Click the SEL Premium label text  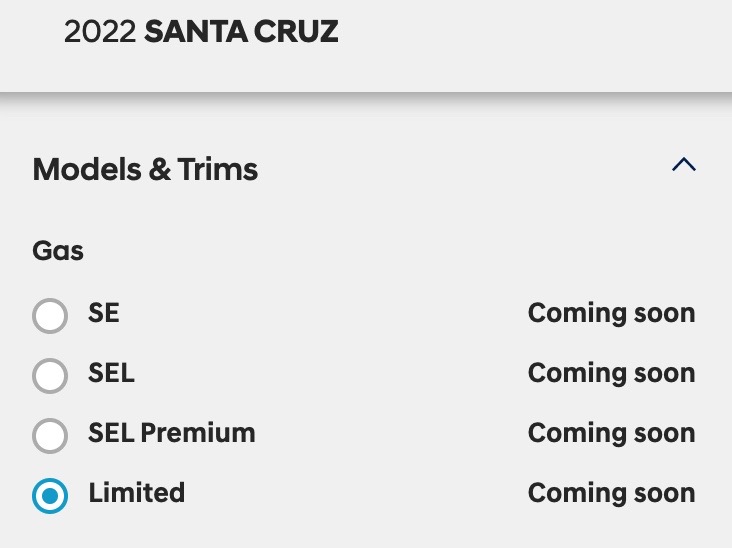click(x=172, y=434)
